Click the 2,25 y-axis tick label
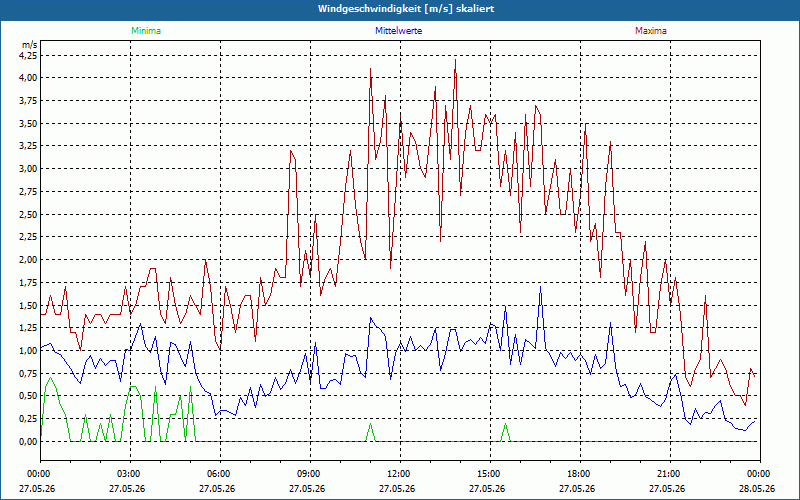This screenshot has width=800, height=500. [x=28, y=237]
